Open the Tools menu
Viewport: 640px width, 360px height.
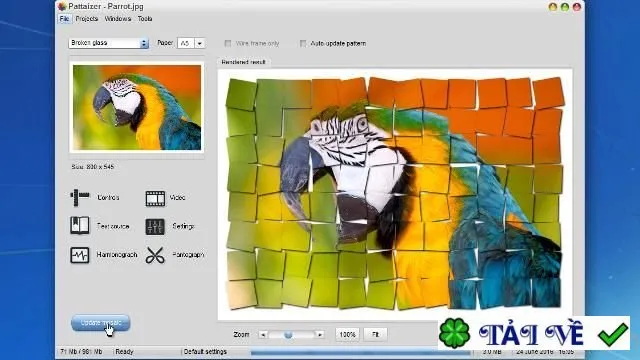pos(145,19)
